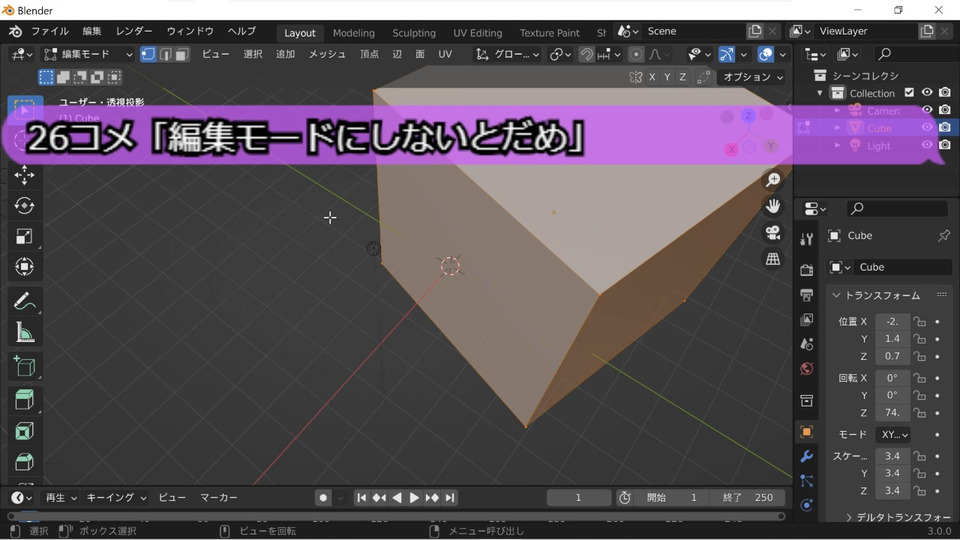
Task: Lock the position X value
Action: [x=919, y=321]
